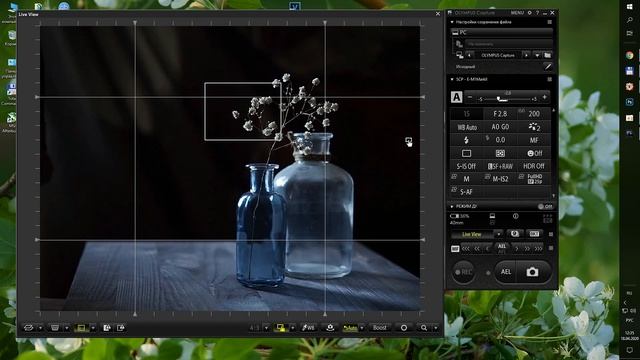640x360 pixels.
Task: Select aperture value F2.8
Action: pyautogui.click(x=500, y=114)
